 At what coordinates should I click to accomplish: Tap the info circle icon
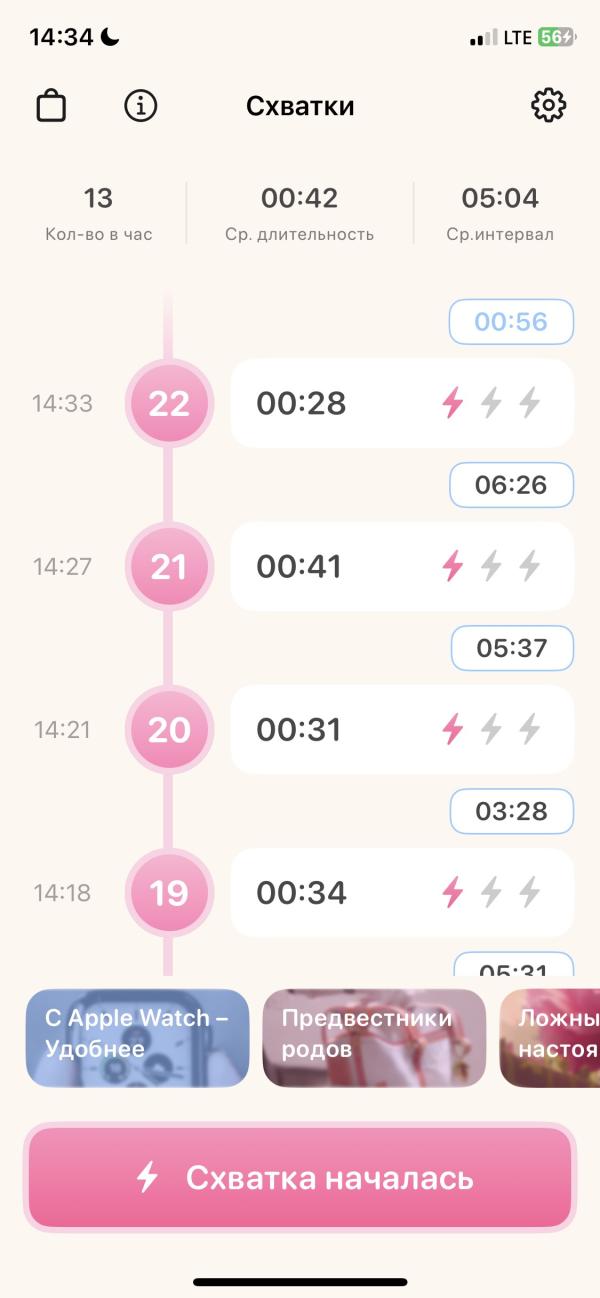141,105
